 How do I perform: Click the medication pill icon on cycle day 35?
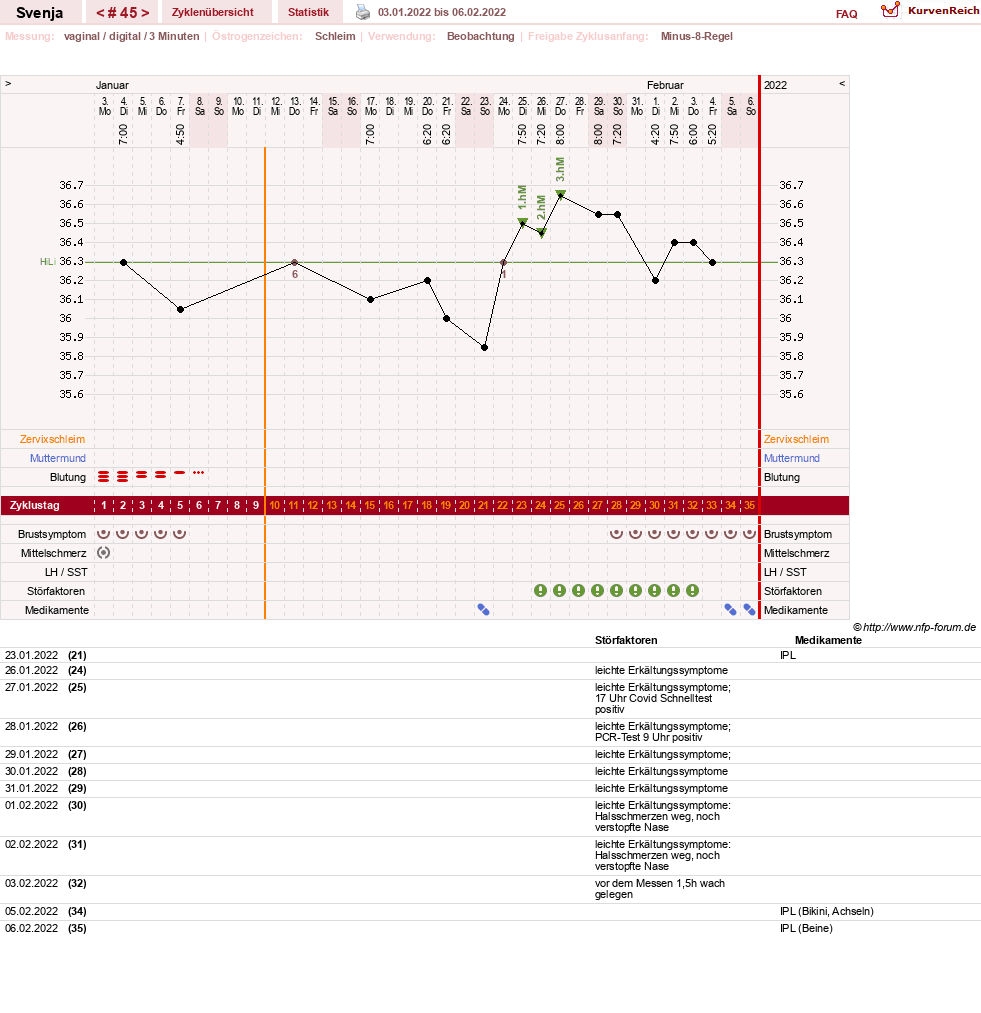749,610
